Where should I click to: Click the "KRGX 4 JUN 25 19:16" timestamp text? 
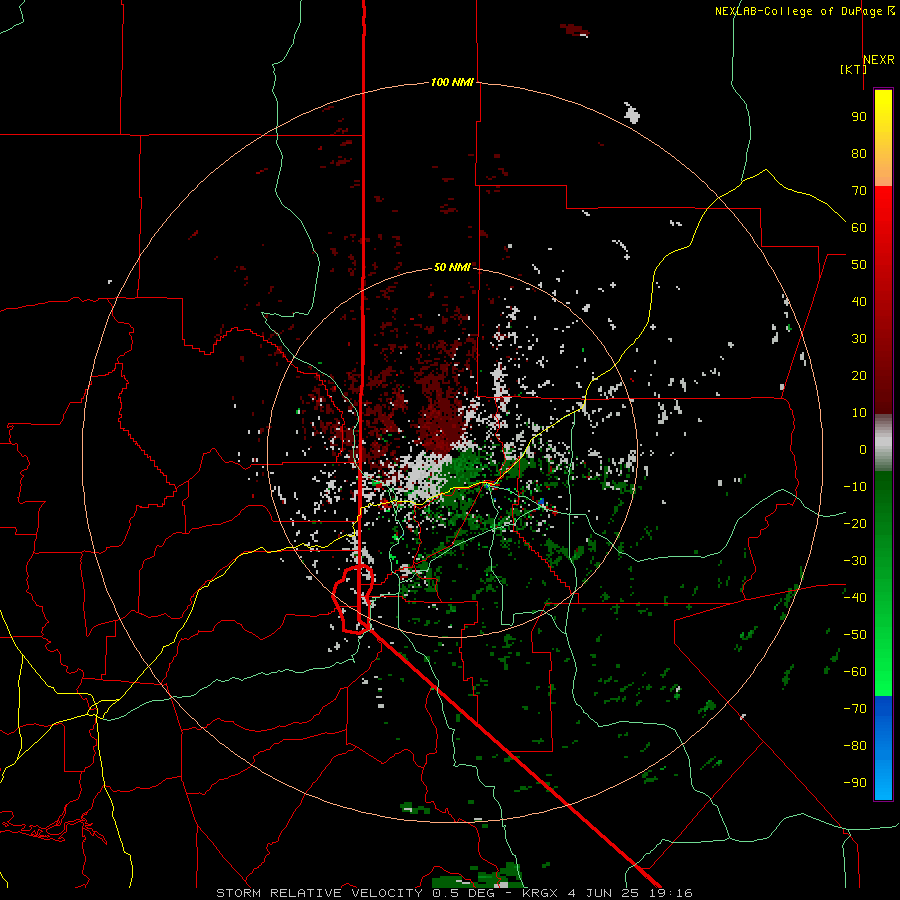(x=607, y=893)
